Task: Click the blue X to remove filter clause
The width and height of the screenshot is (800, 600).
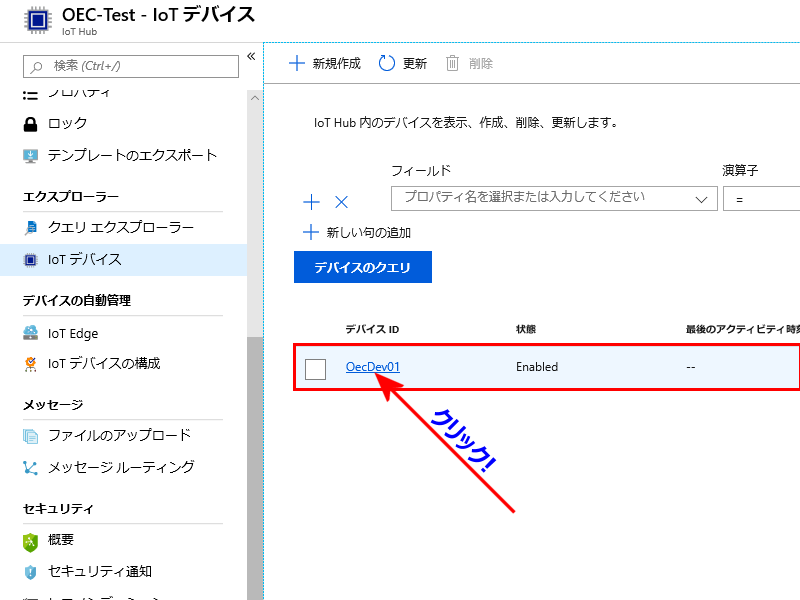Action: (341, 202)
